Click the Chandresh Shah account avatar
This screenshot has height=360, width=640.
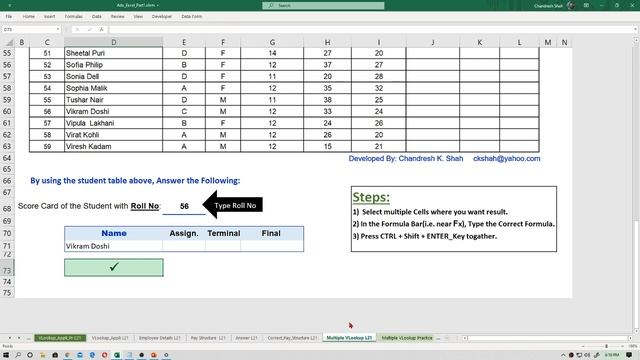[571, 5]
